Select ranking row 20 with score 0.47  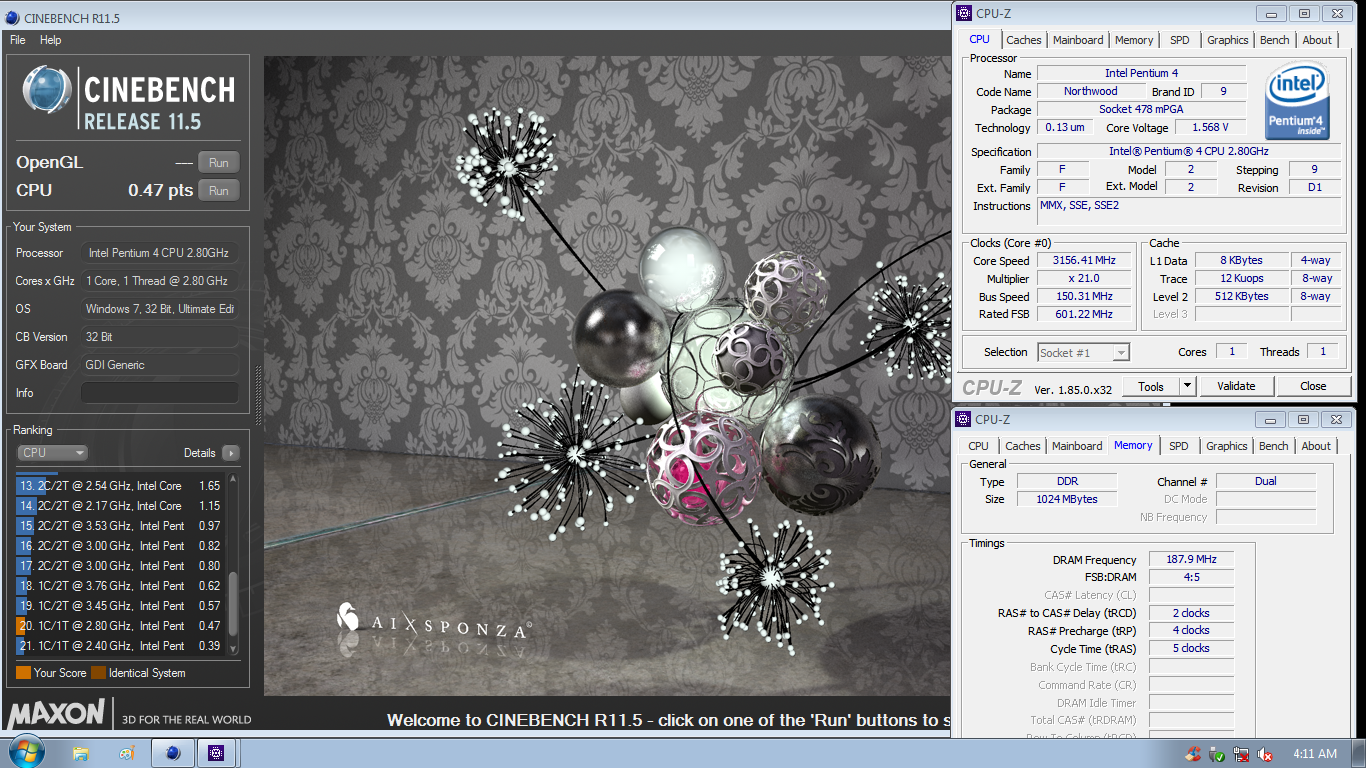[x=120, y=626]
